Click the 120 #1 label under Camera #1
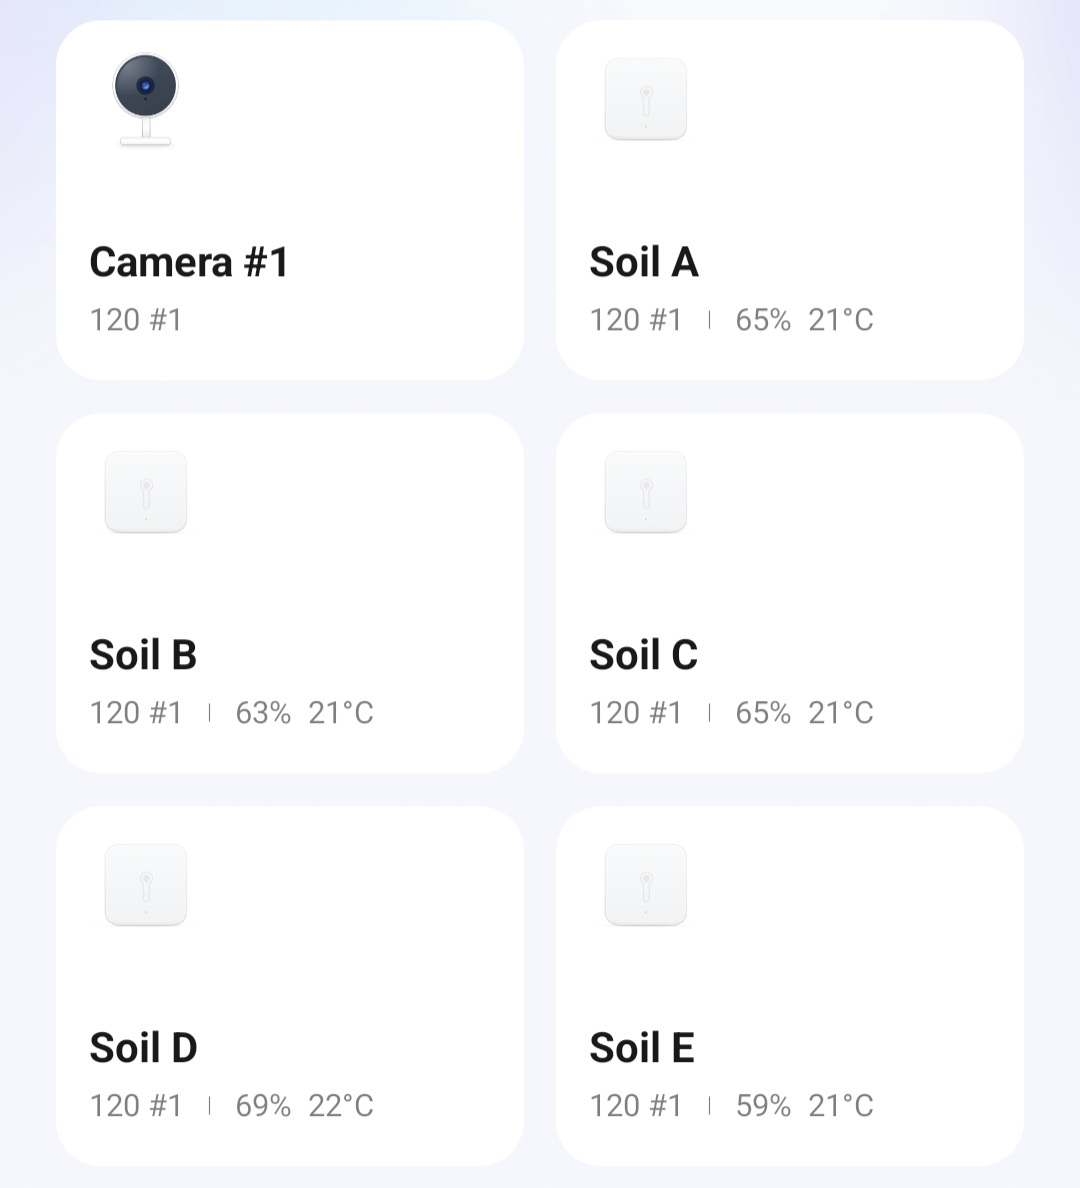The image size is (1080, 1188). click(x=136, y=320)
